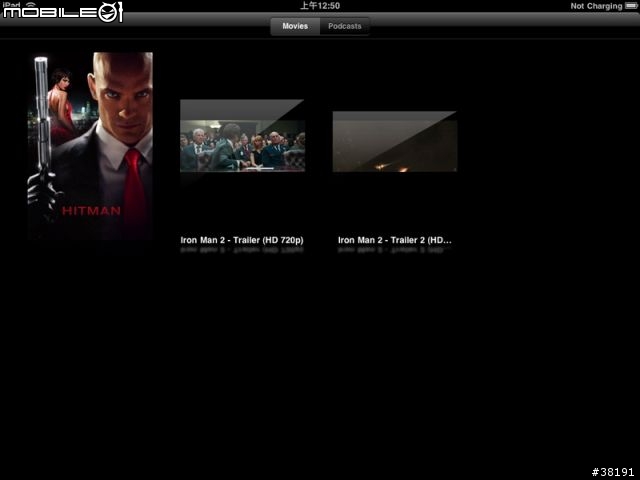Viewport: 640px width, 480px height.
Task: Tap the battery icon in status bar
Action: click(631, 6)
